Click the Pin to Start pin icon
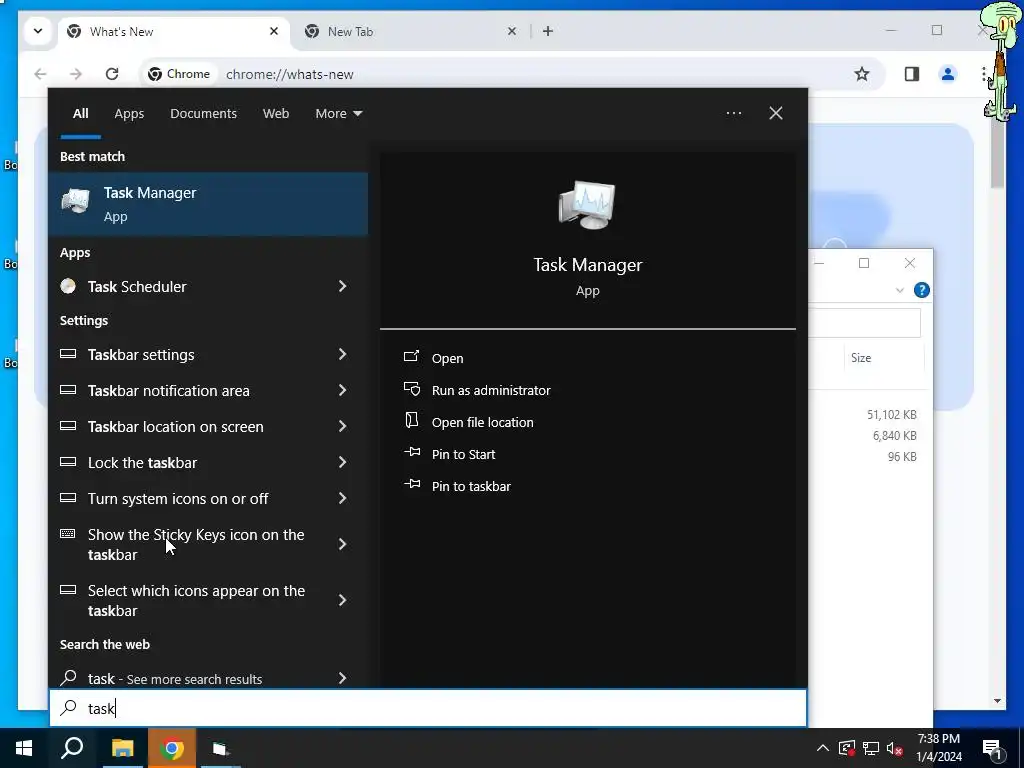Screen dimensions: 1024x768 [412, 453]
